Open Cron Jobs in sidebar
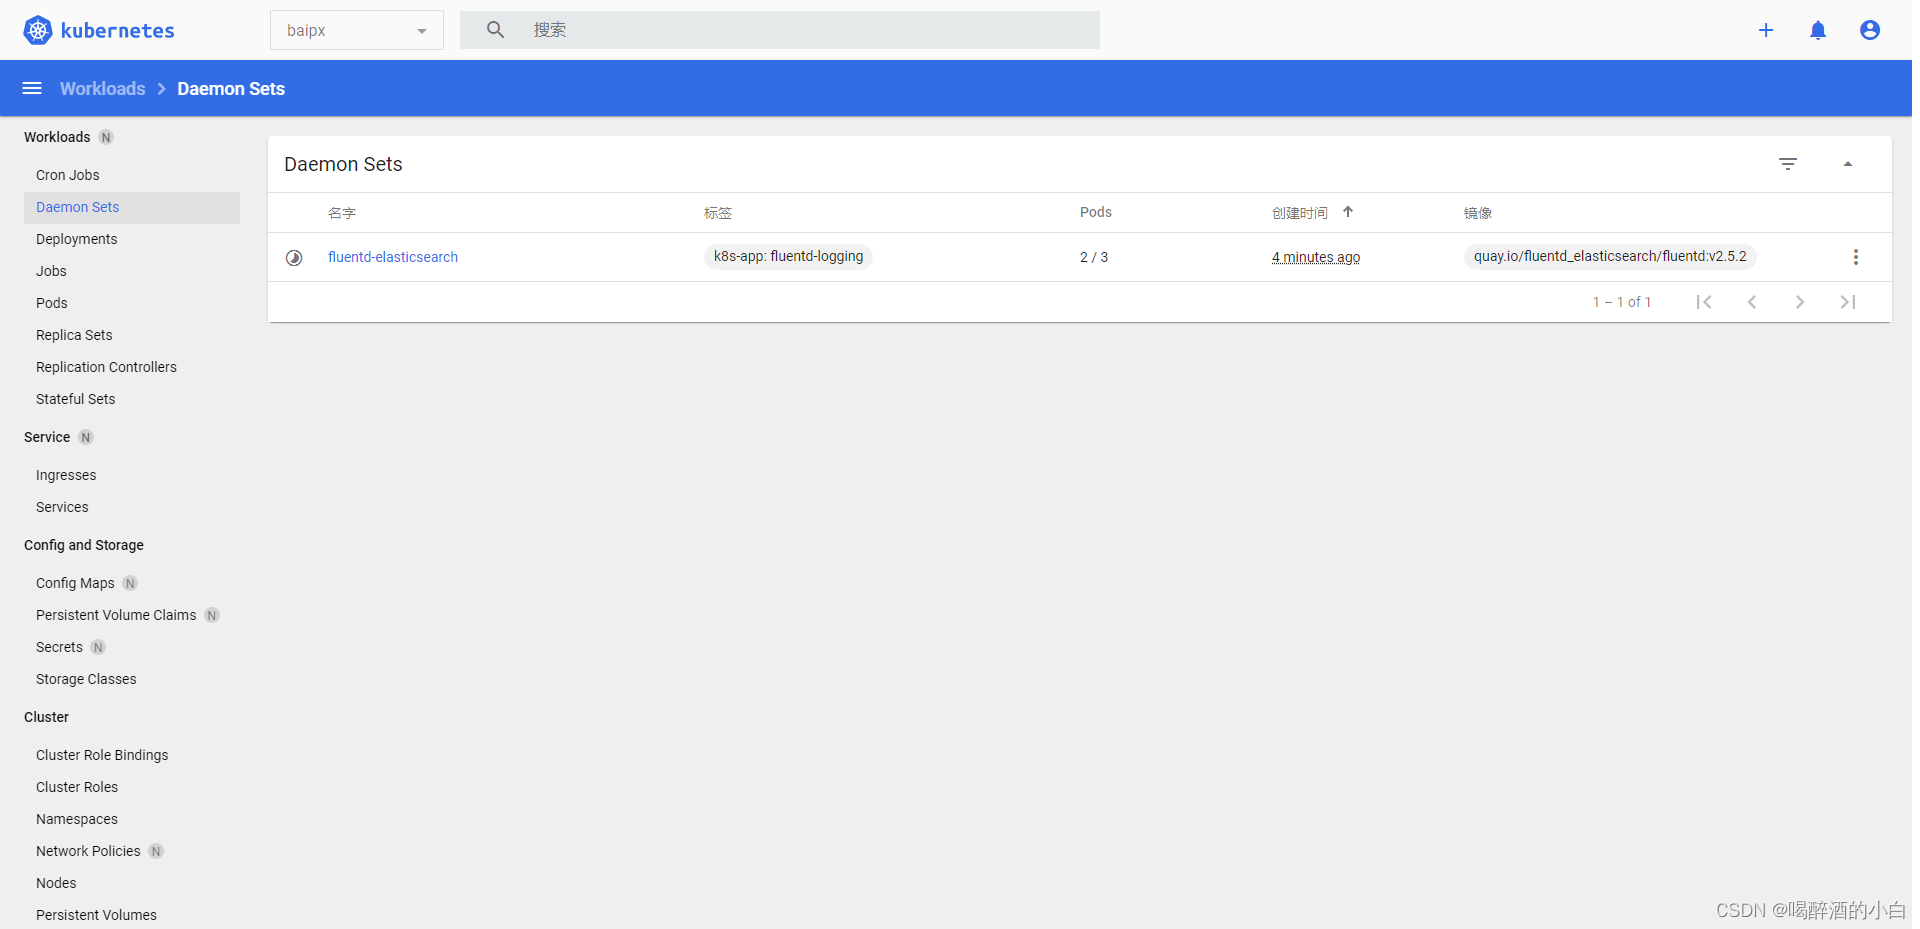 68,175
